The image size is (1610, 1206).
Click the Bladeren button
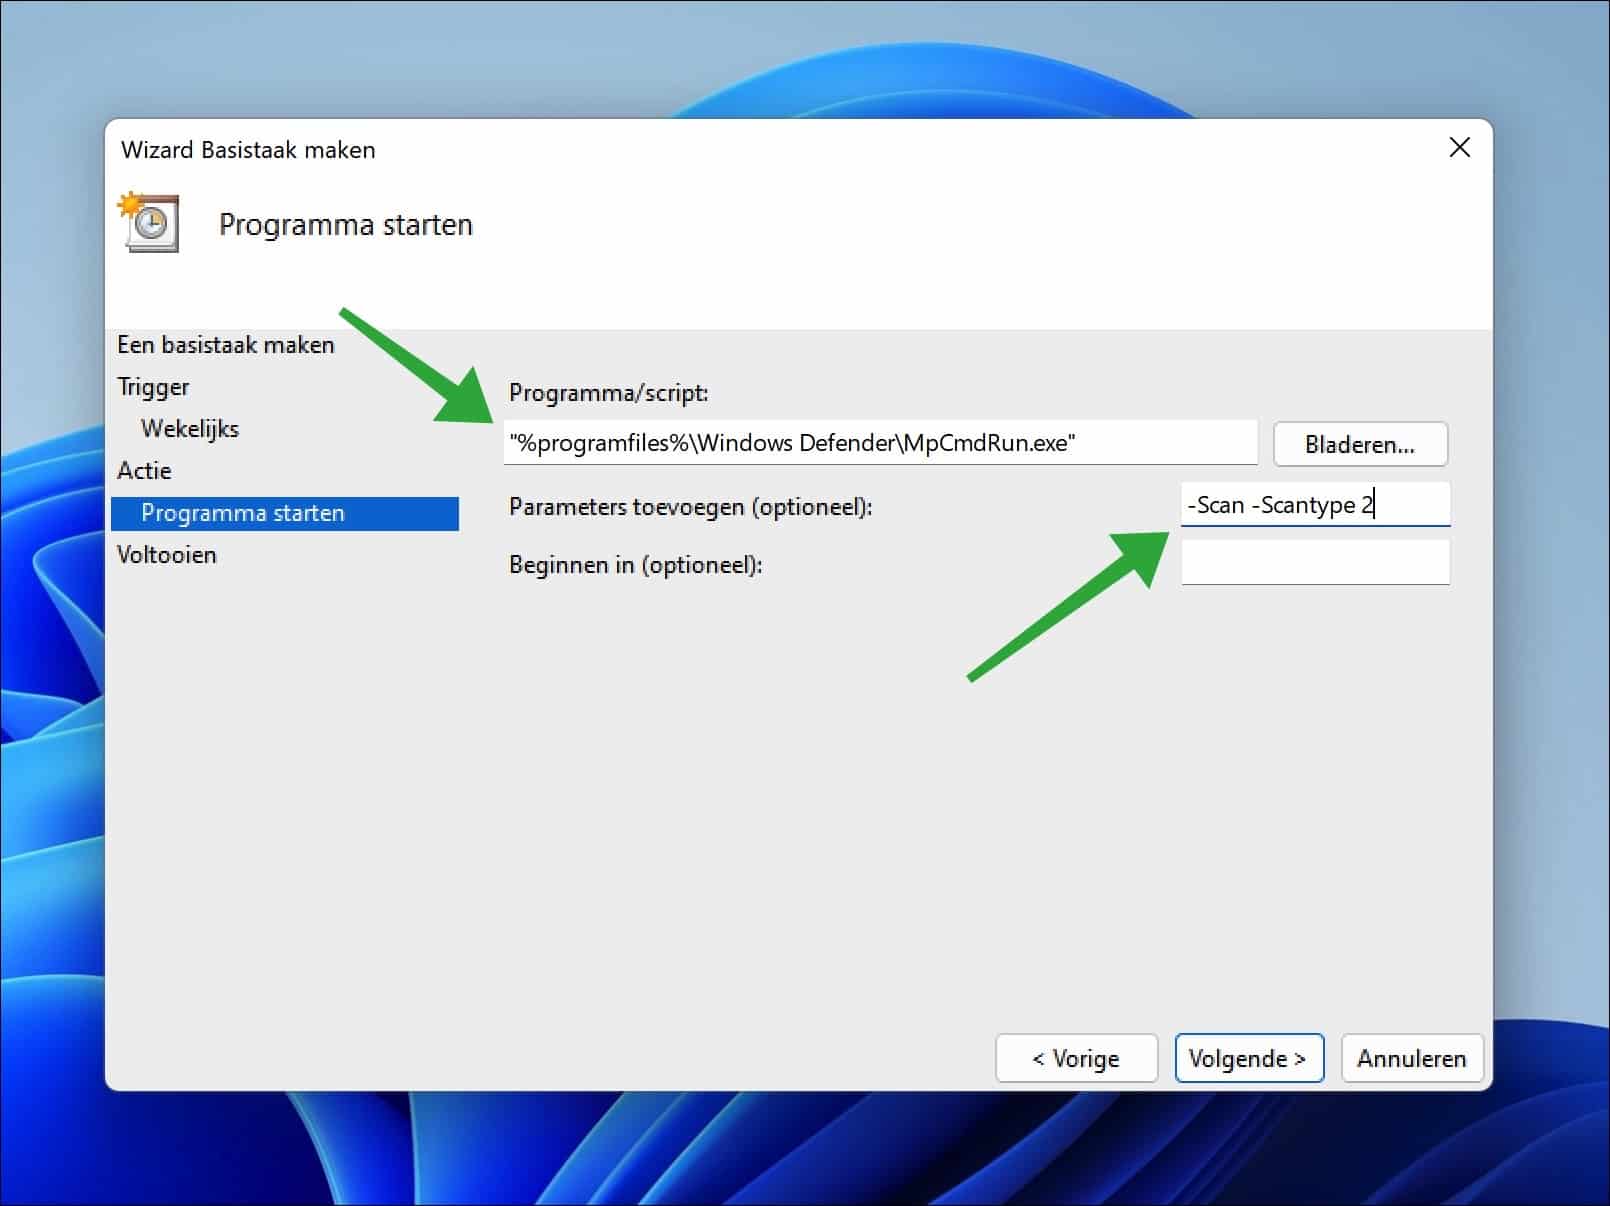[1359, 443]
